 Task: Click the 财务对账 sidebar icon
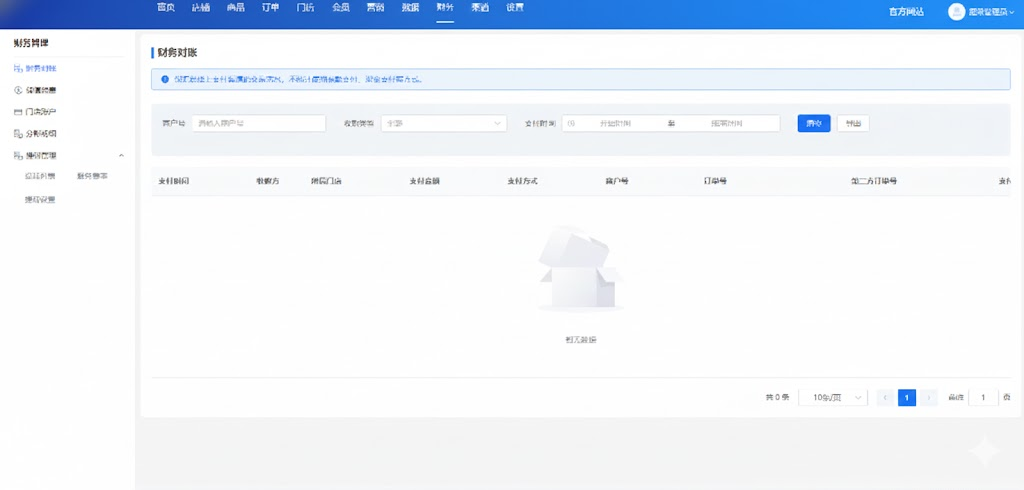pyautogui.click(x=18, y=68)
